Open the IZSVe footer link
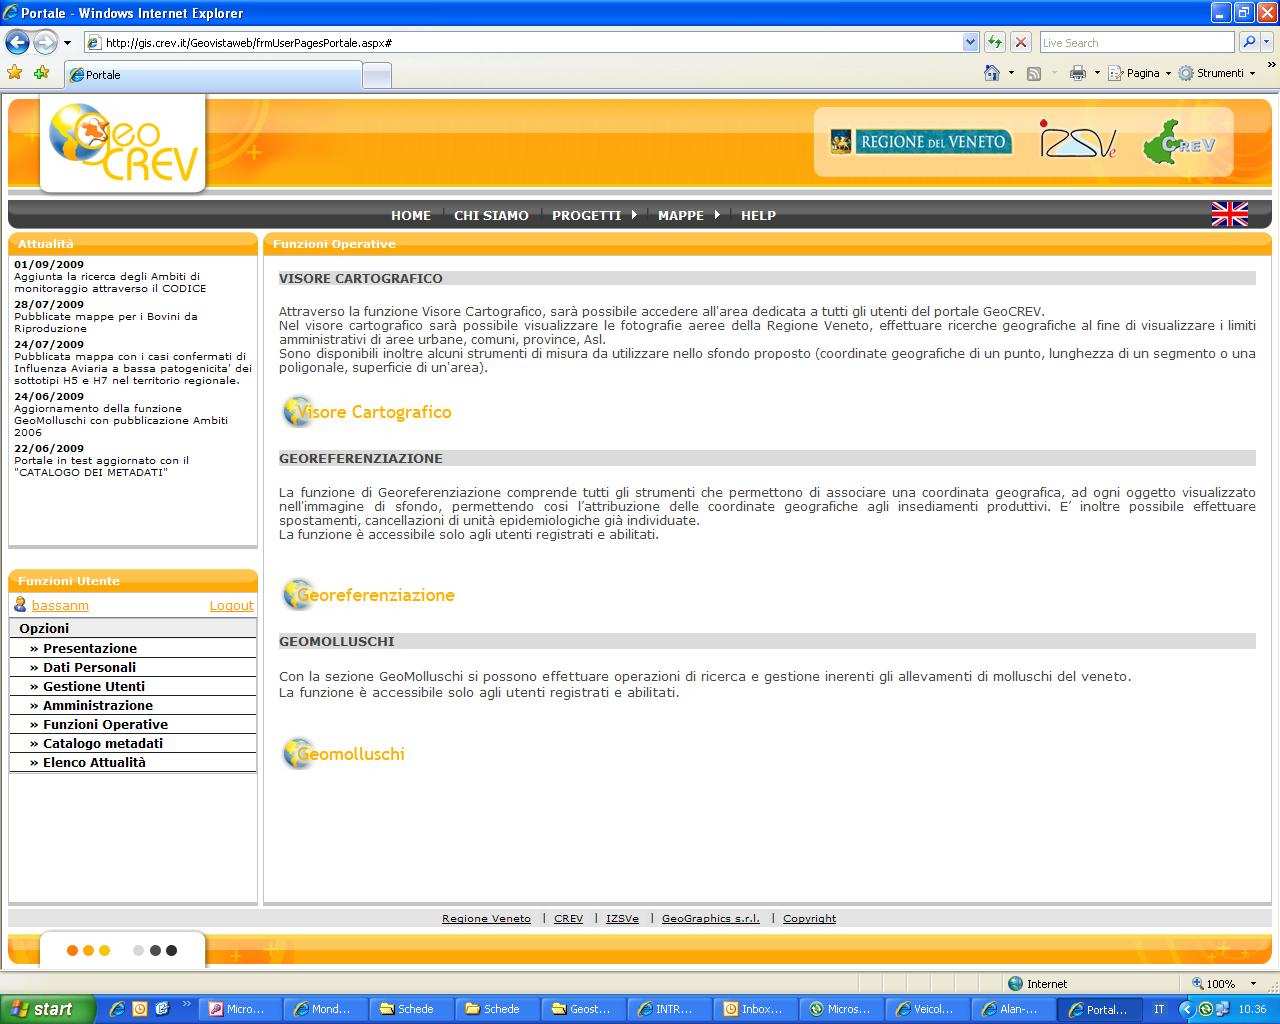1280x1024 pixels. pyautogui.click(x=622, y=918)
